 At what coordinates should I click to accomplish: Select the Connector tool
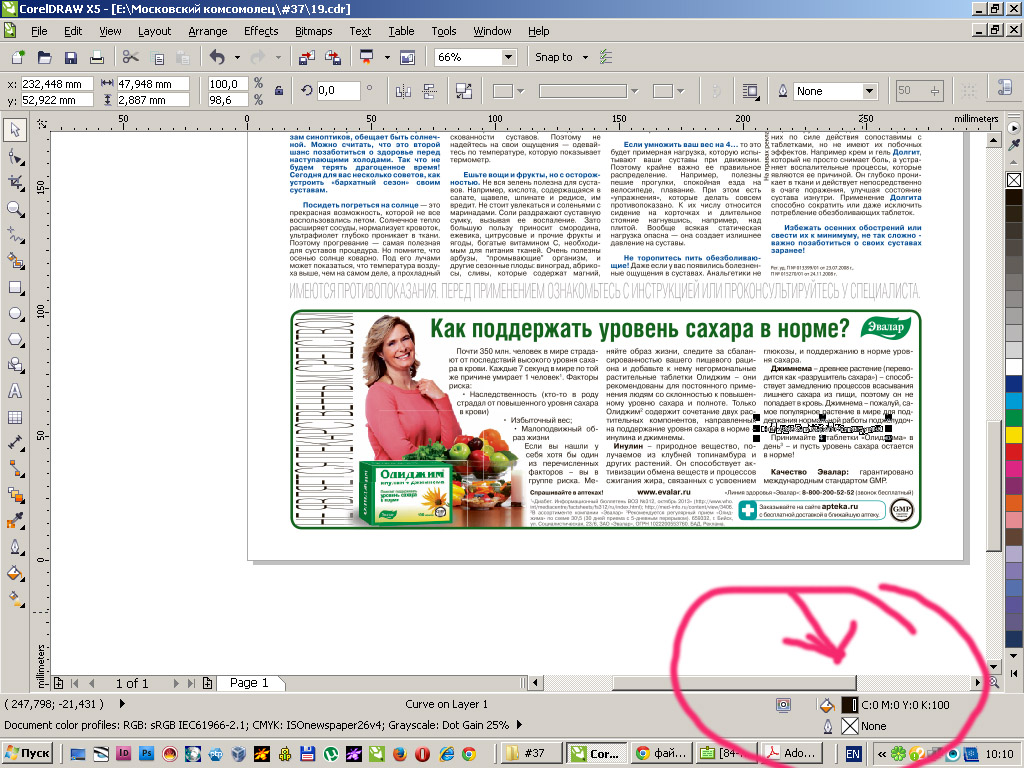point(14,469)
